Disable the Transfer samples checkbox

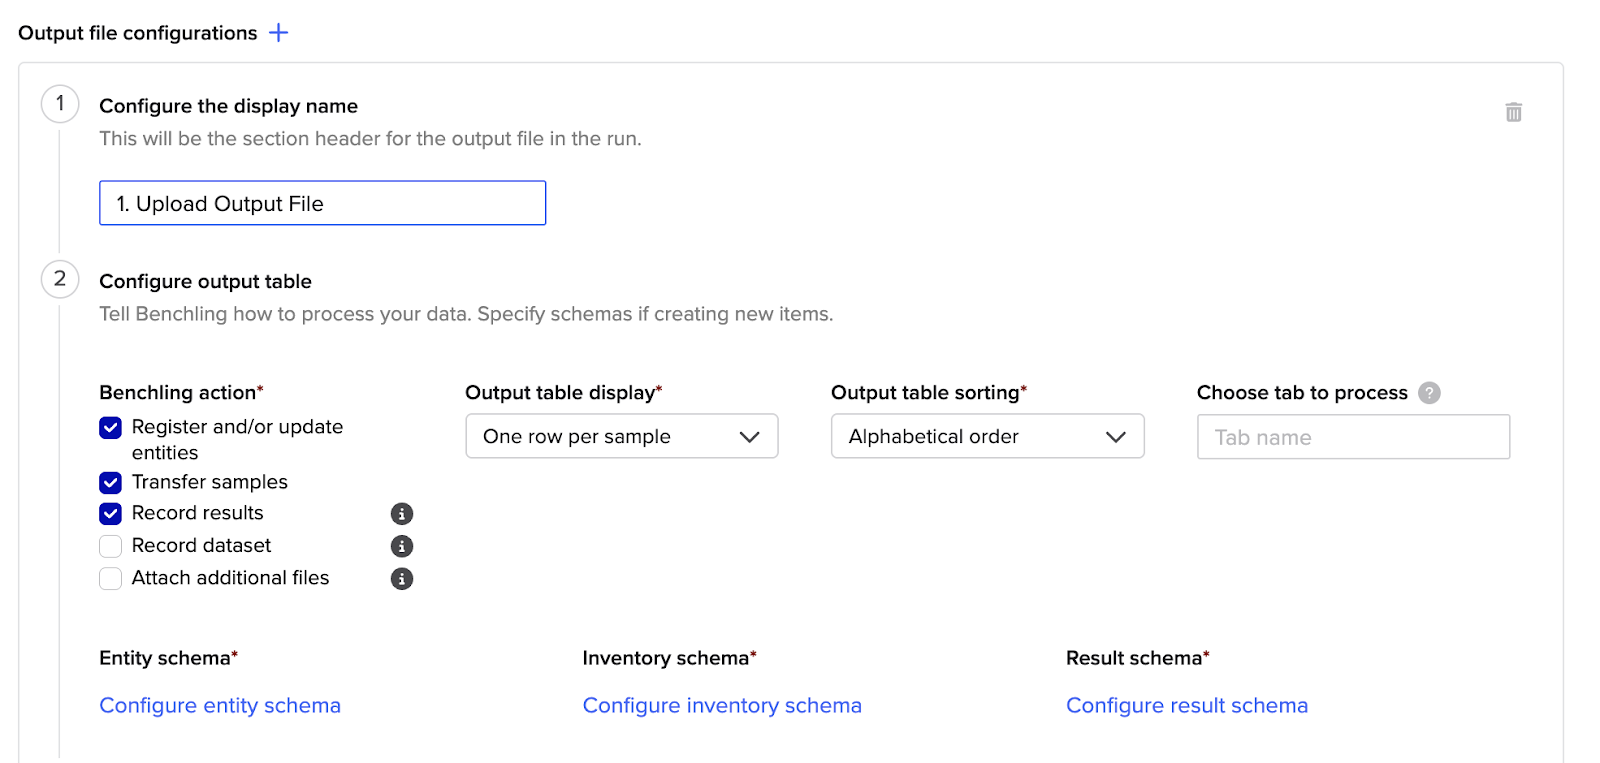(111, 483)
